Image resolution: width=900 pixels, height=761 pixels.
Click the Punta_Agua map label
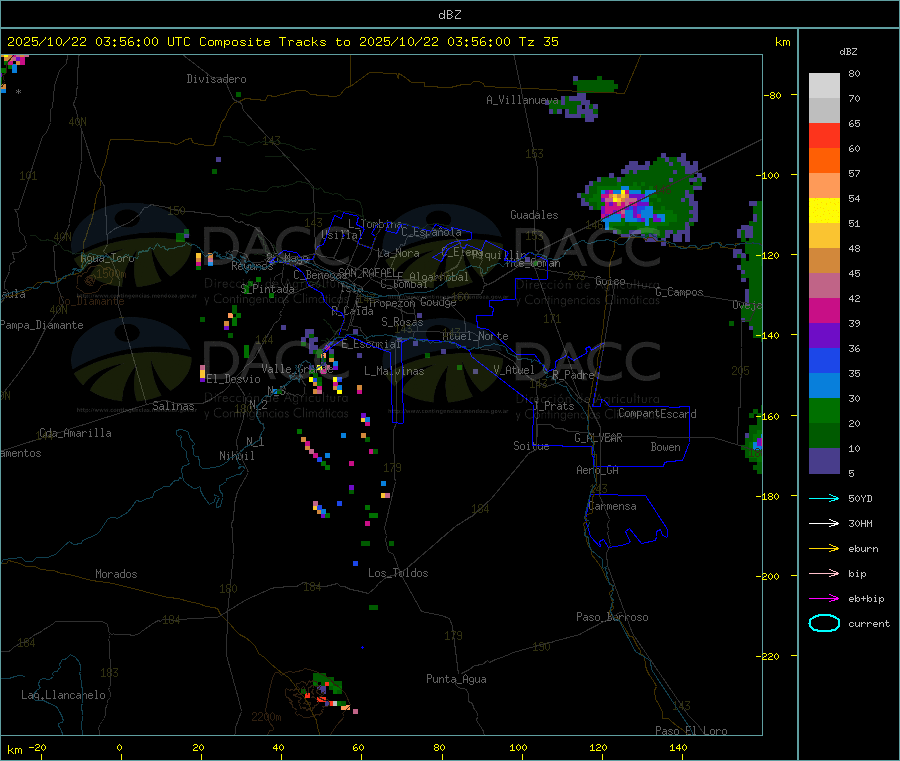click(x=456, y=679)
